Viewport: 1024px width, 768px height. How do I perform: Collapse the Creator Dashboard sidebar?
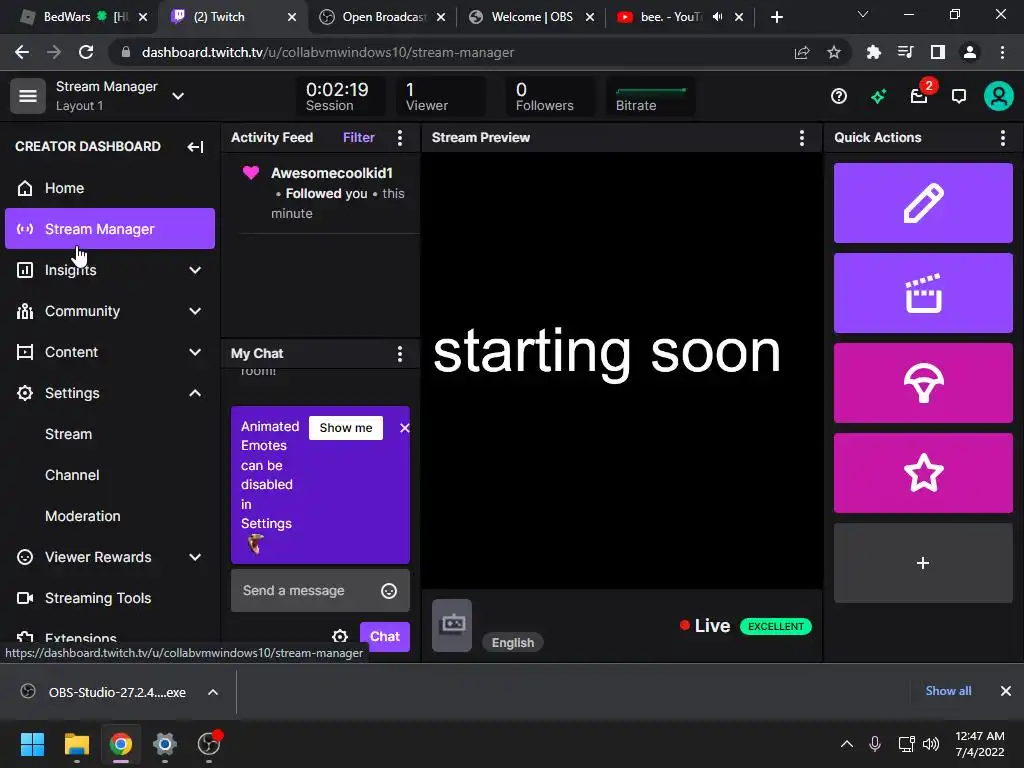pos(195,147)
